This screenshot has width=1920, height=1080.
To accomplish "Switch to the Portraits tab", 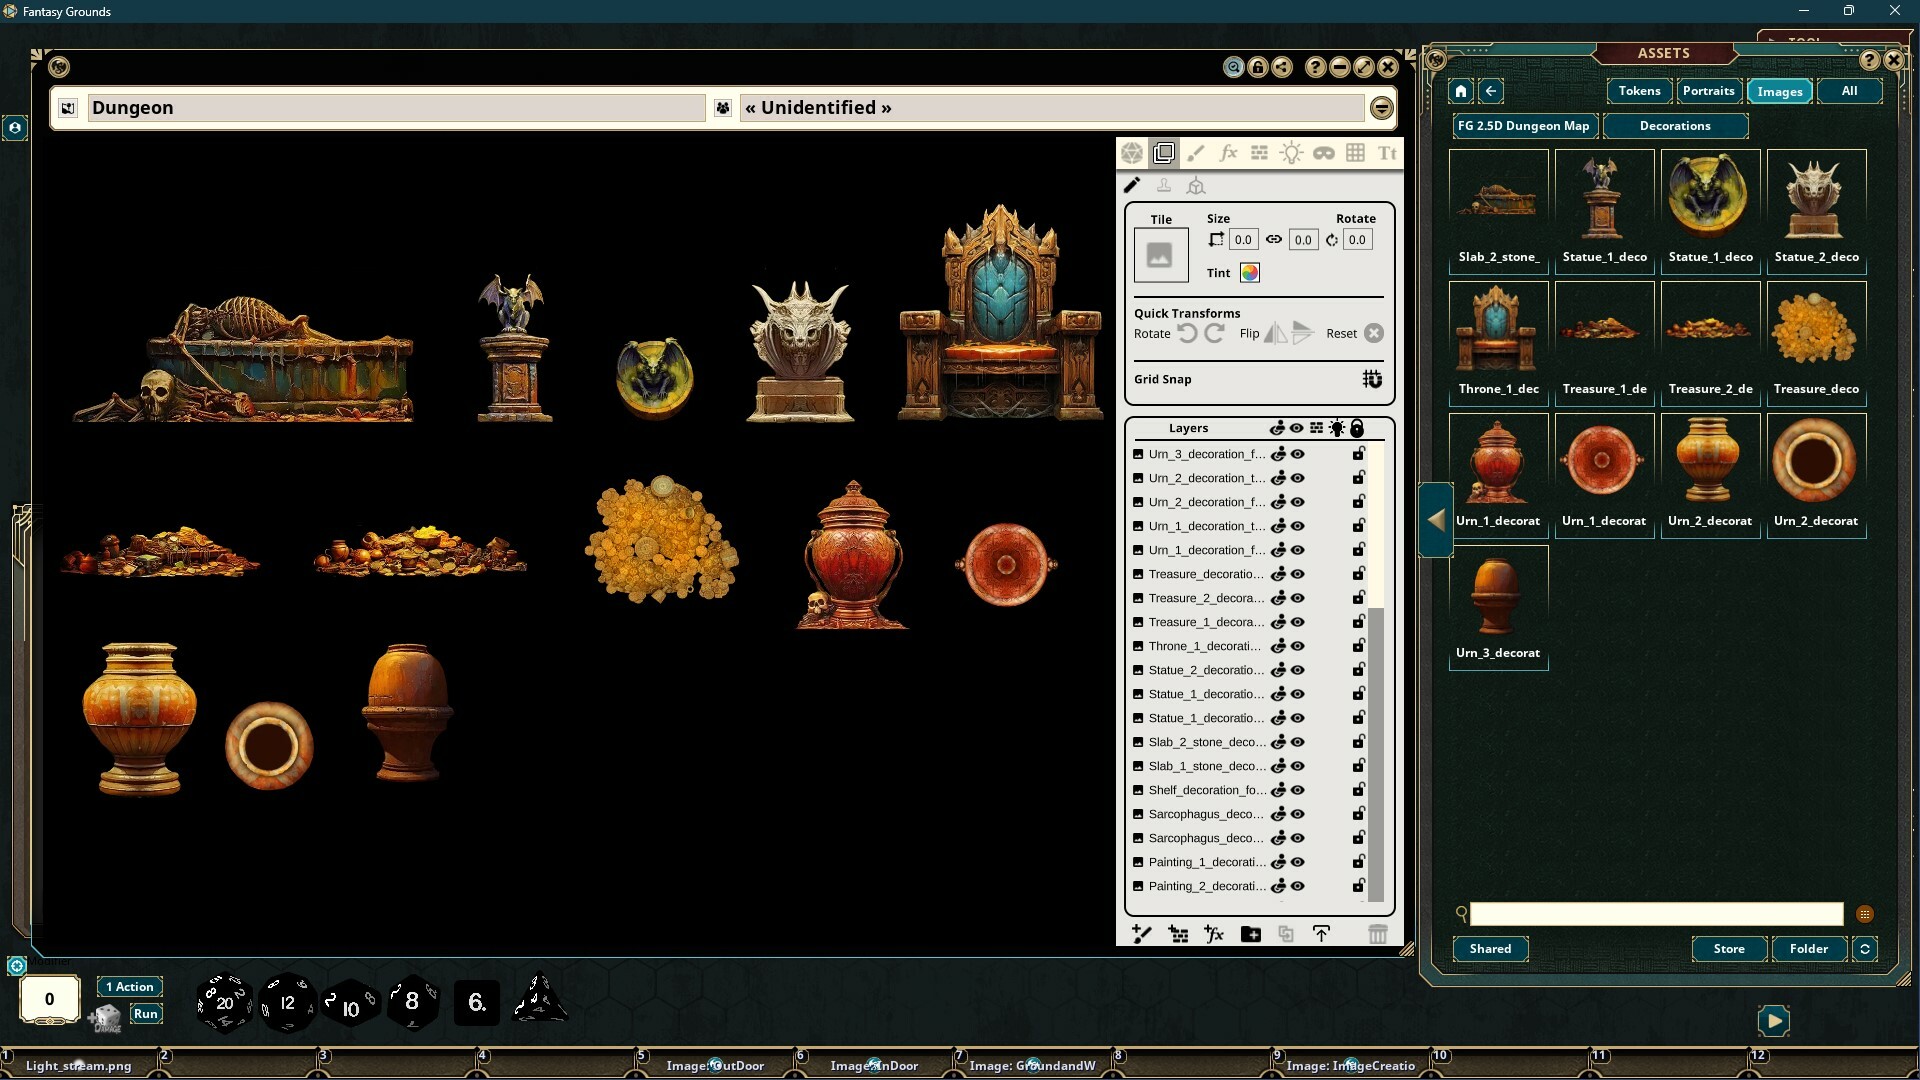I will (1709, 91).
